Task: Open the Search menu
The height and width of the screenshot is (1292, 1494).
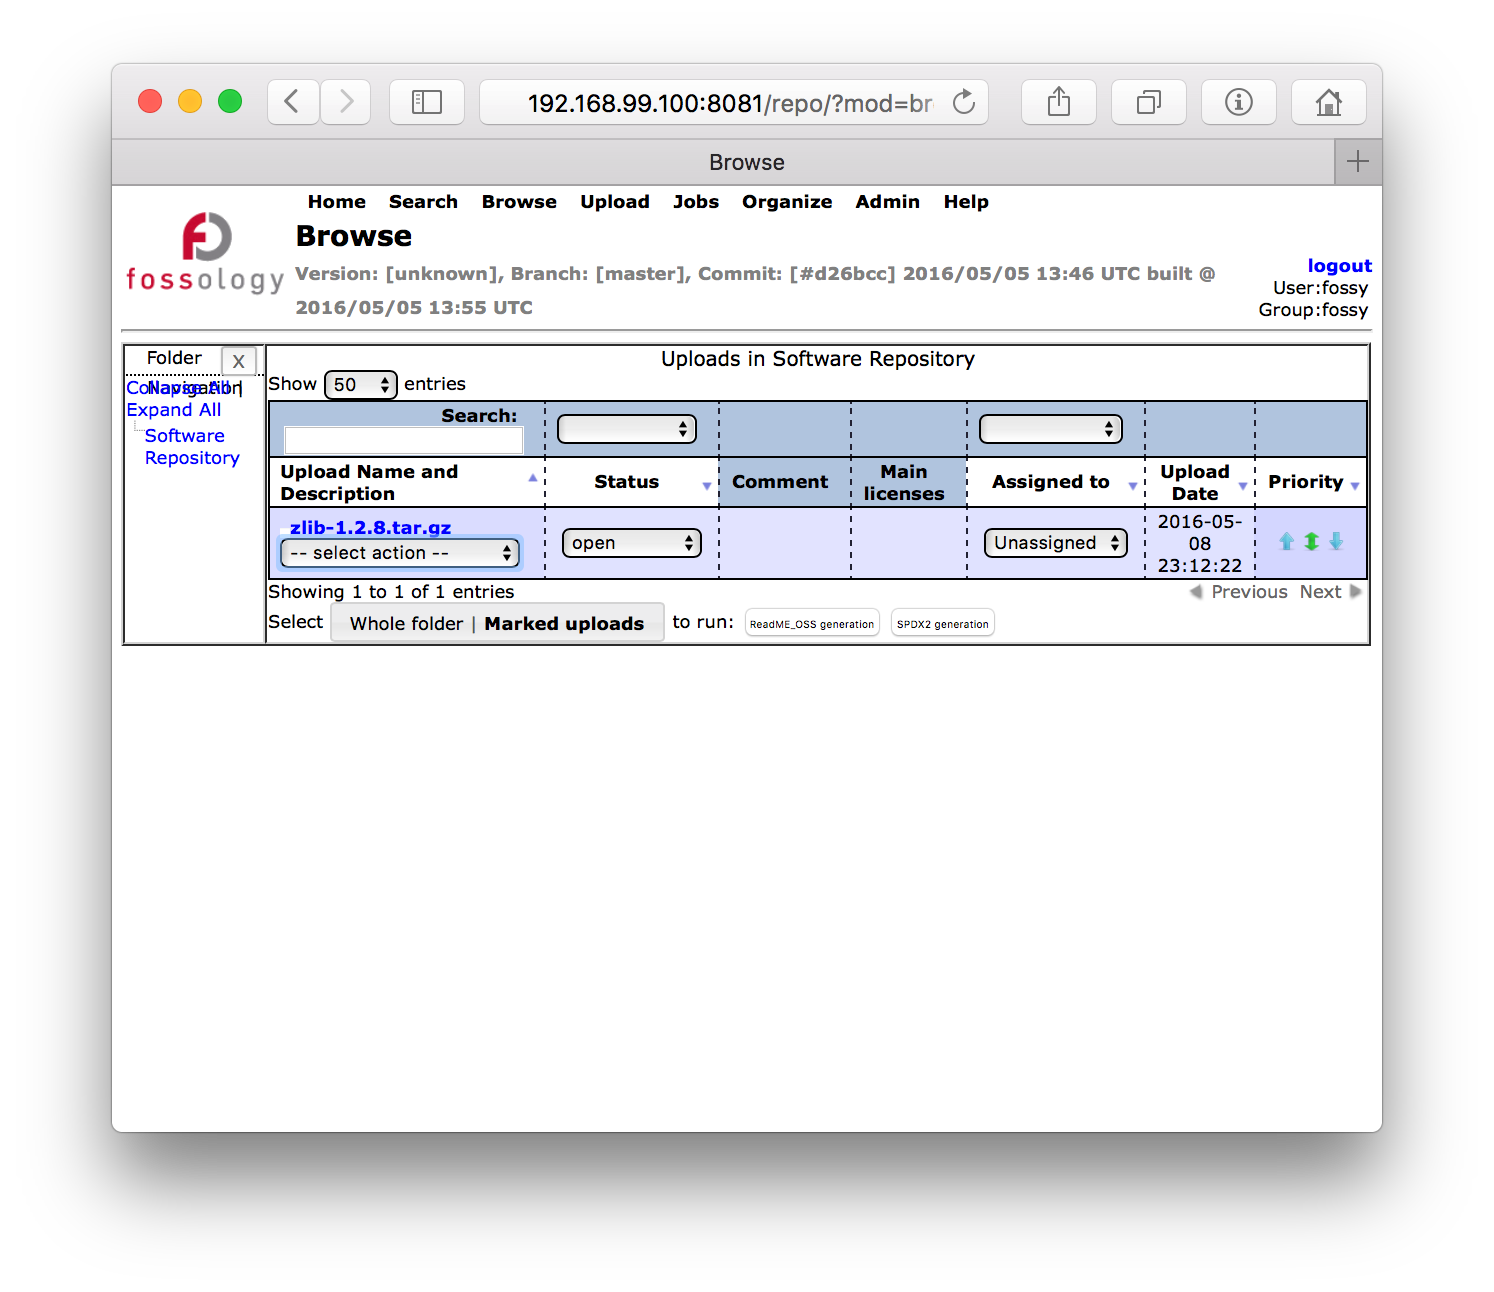Action: 423,202
